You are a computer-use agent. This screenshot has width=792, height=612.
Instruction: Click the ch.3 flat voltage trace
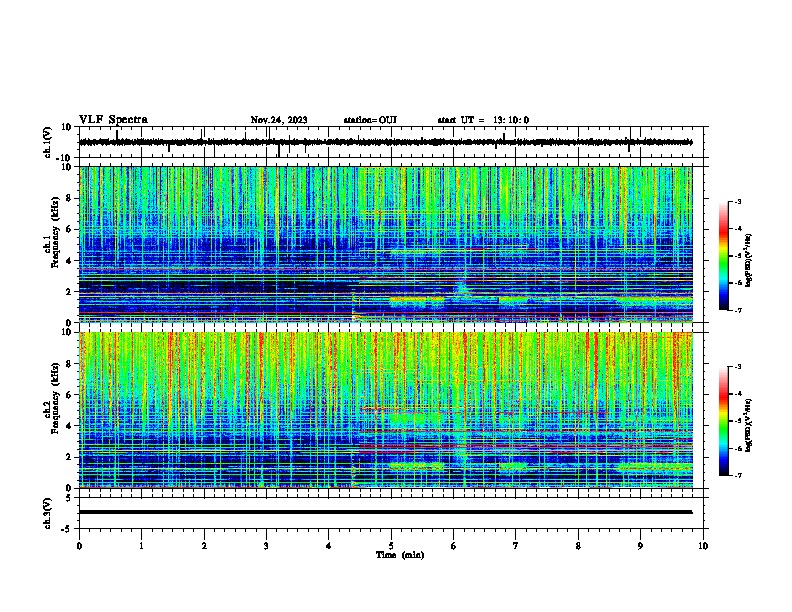385,512
